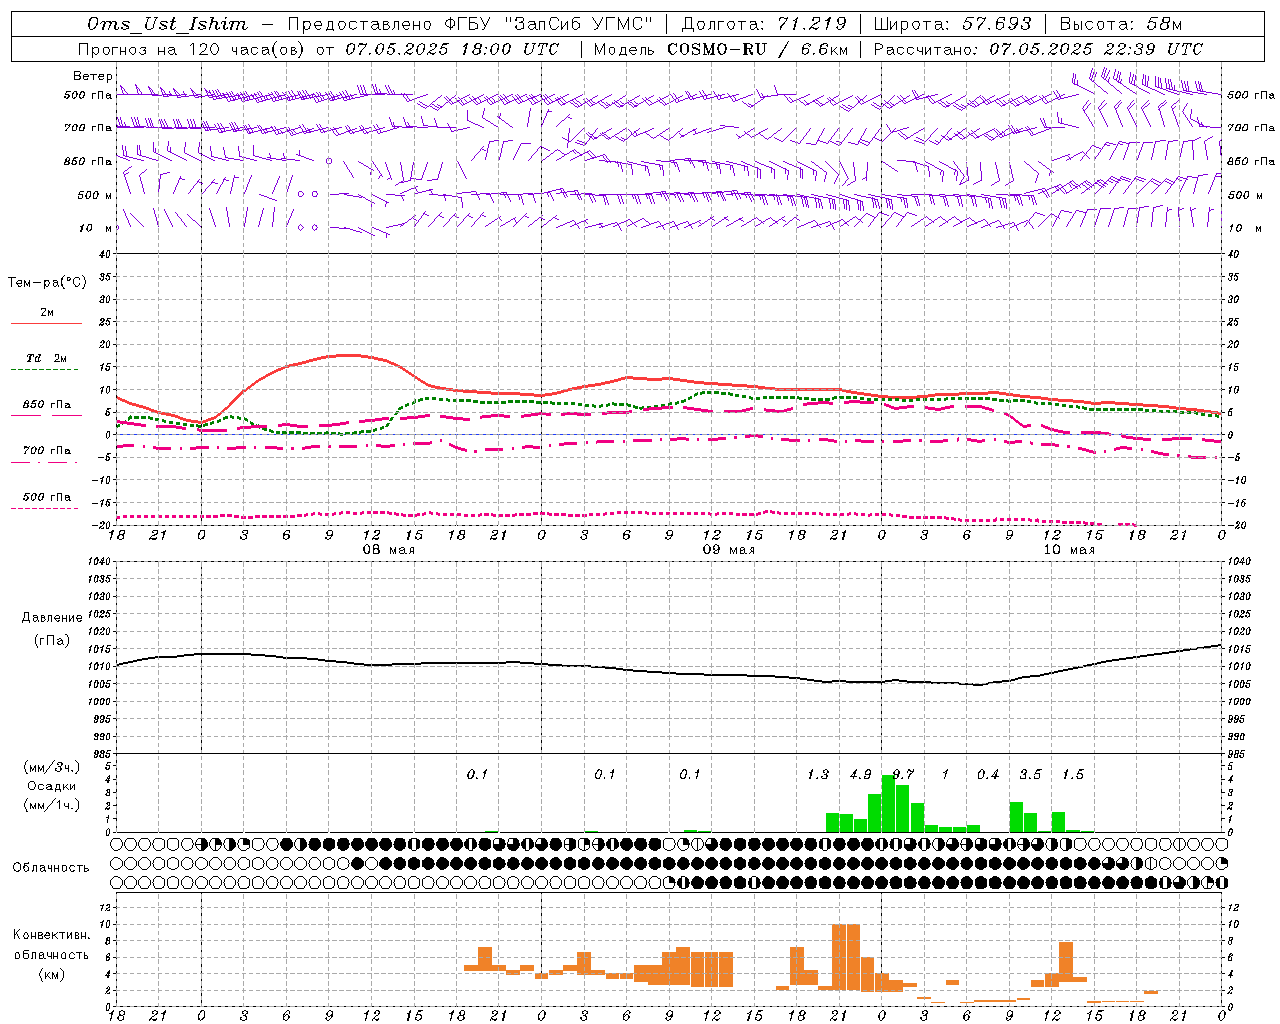
Task: Click the 08 мая date label
Action: coord(388,550)
